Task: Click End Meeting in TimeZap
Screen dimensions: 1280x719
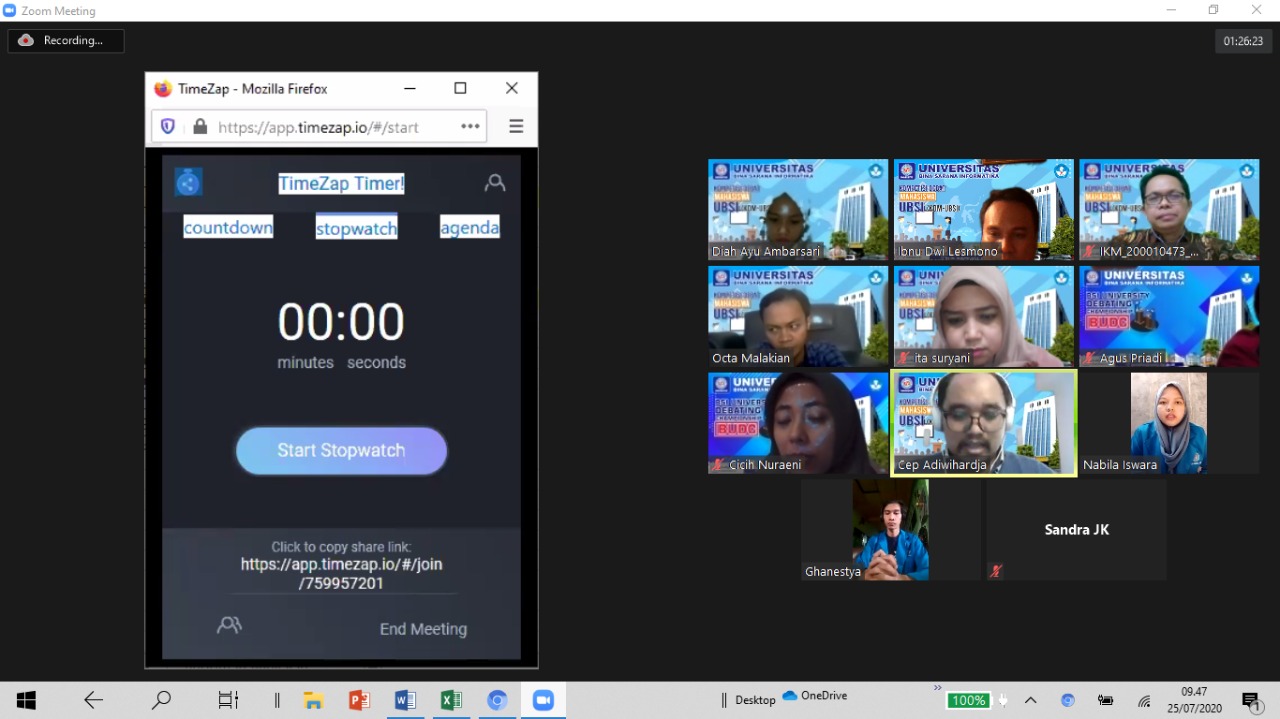Action: (x=423, y=629)
